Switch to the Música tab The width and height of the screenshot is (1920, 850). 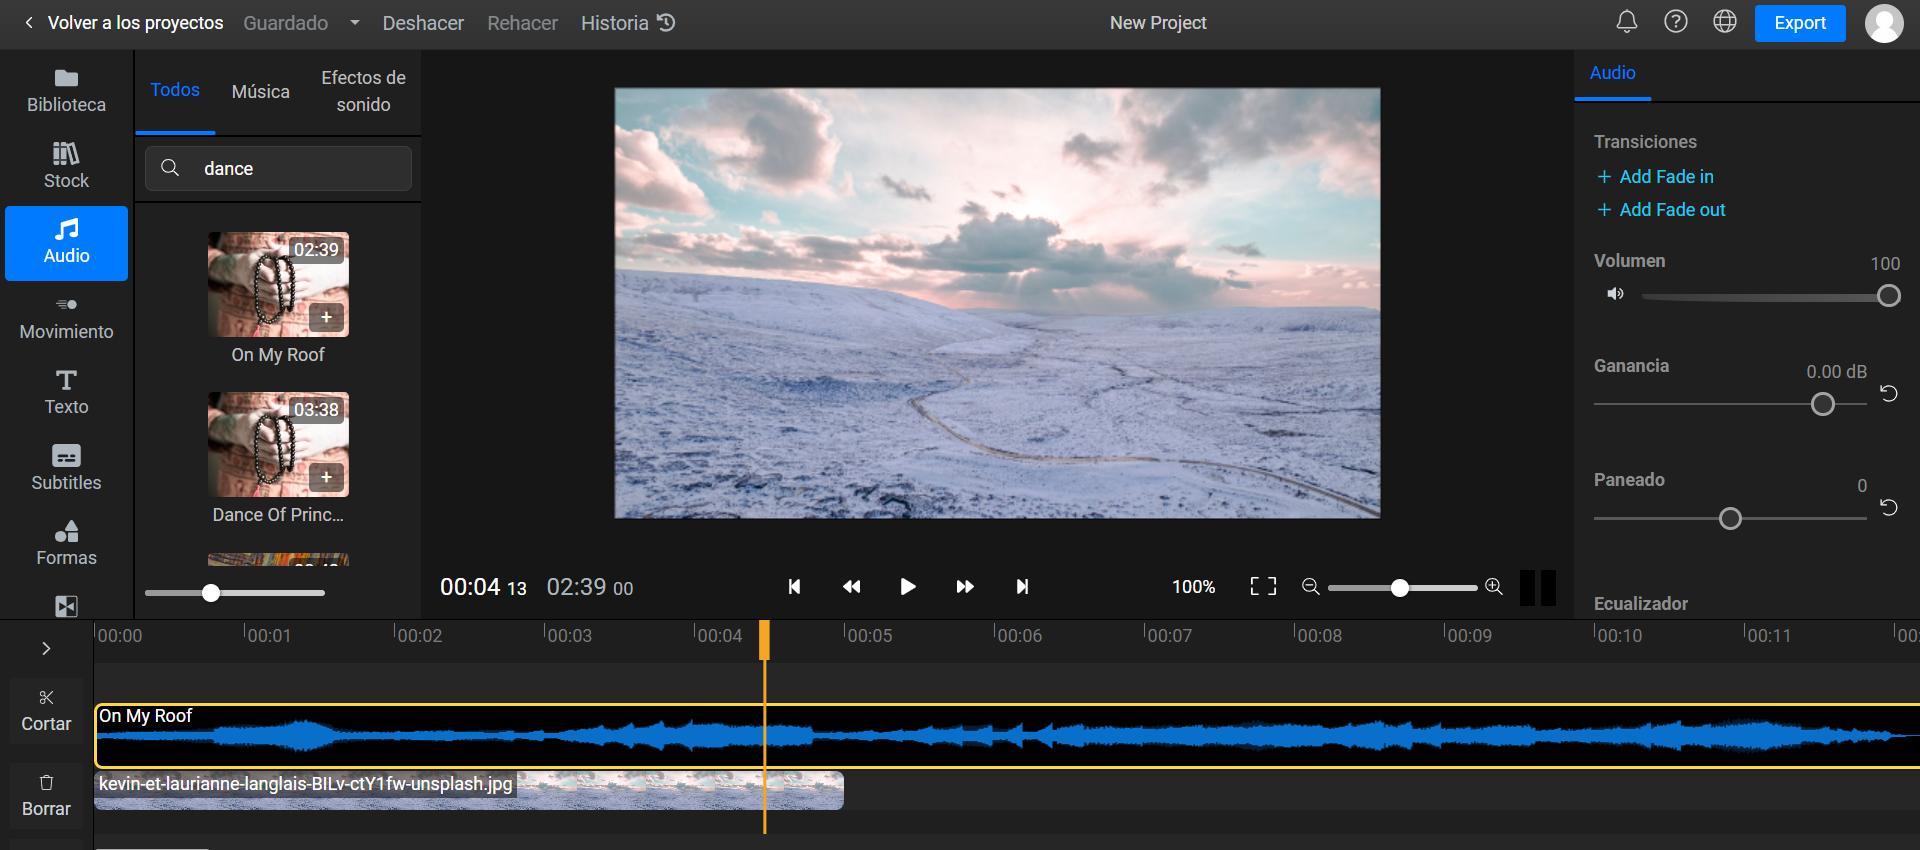point(260,92)
